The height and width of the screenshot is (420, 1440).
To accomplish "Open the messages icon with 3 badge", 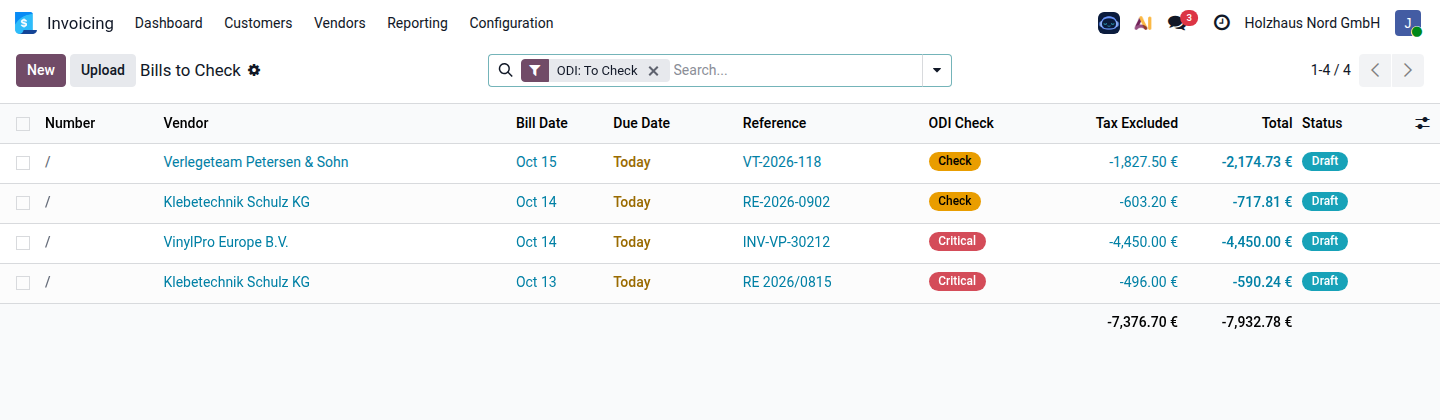I will pyautogui.click(x=1178, y=23).
